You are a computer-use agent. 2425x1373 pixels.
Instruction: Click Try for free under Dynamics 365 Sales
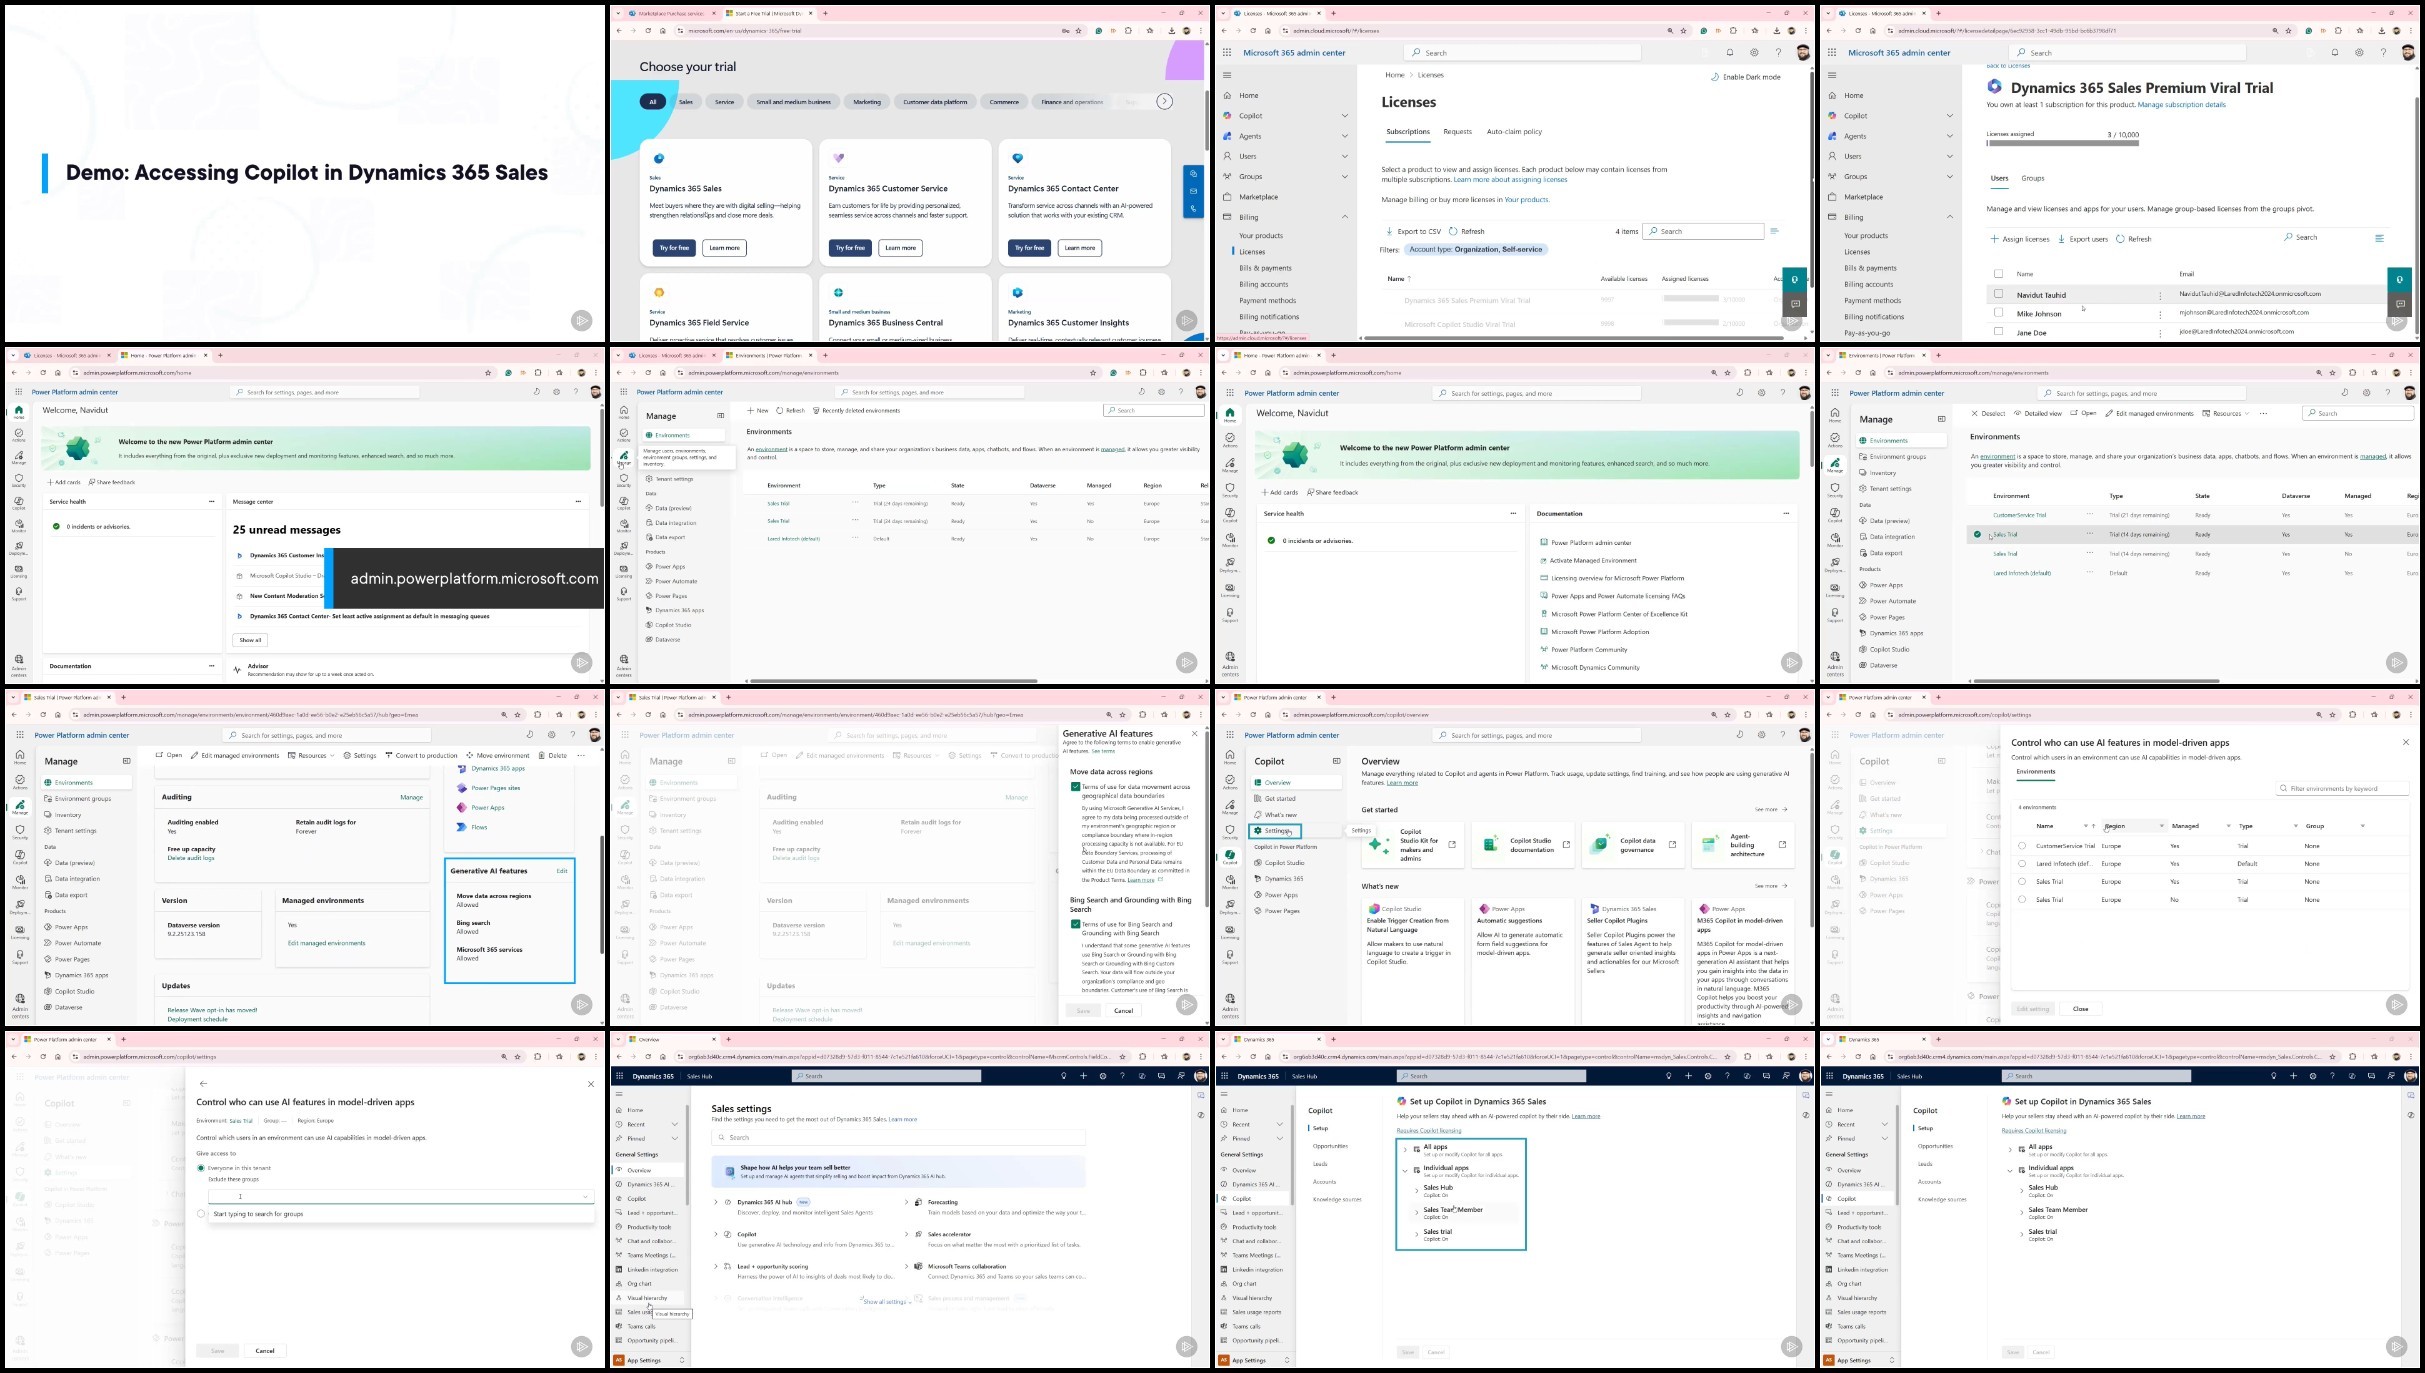click(x=674, y=248)
